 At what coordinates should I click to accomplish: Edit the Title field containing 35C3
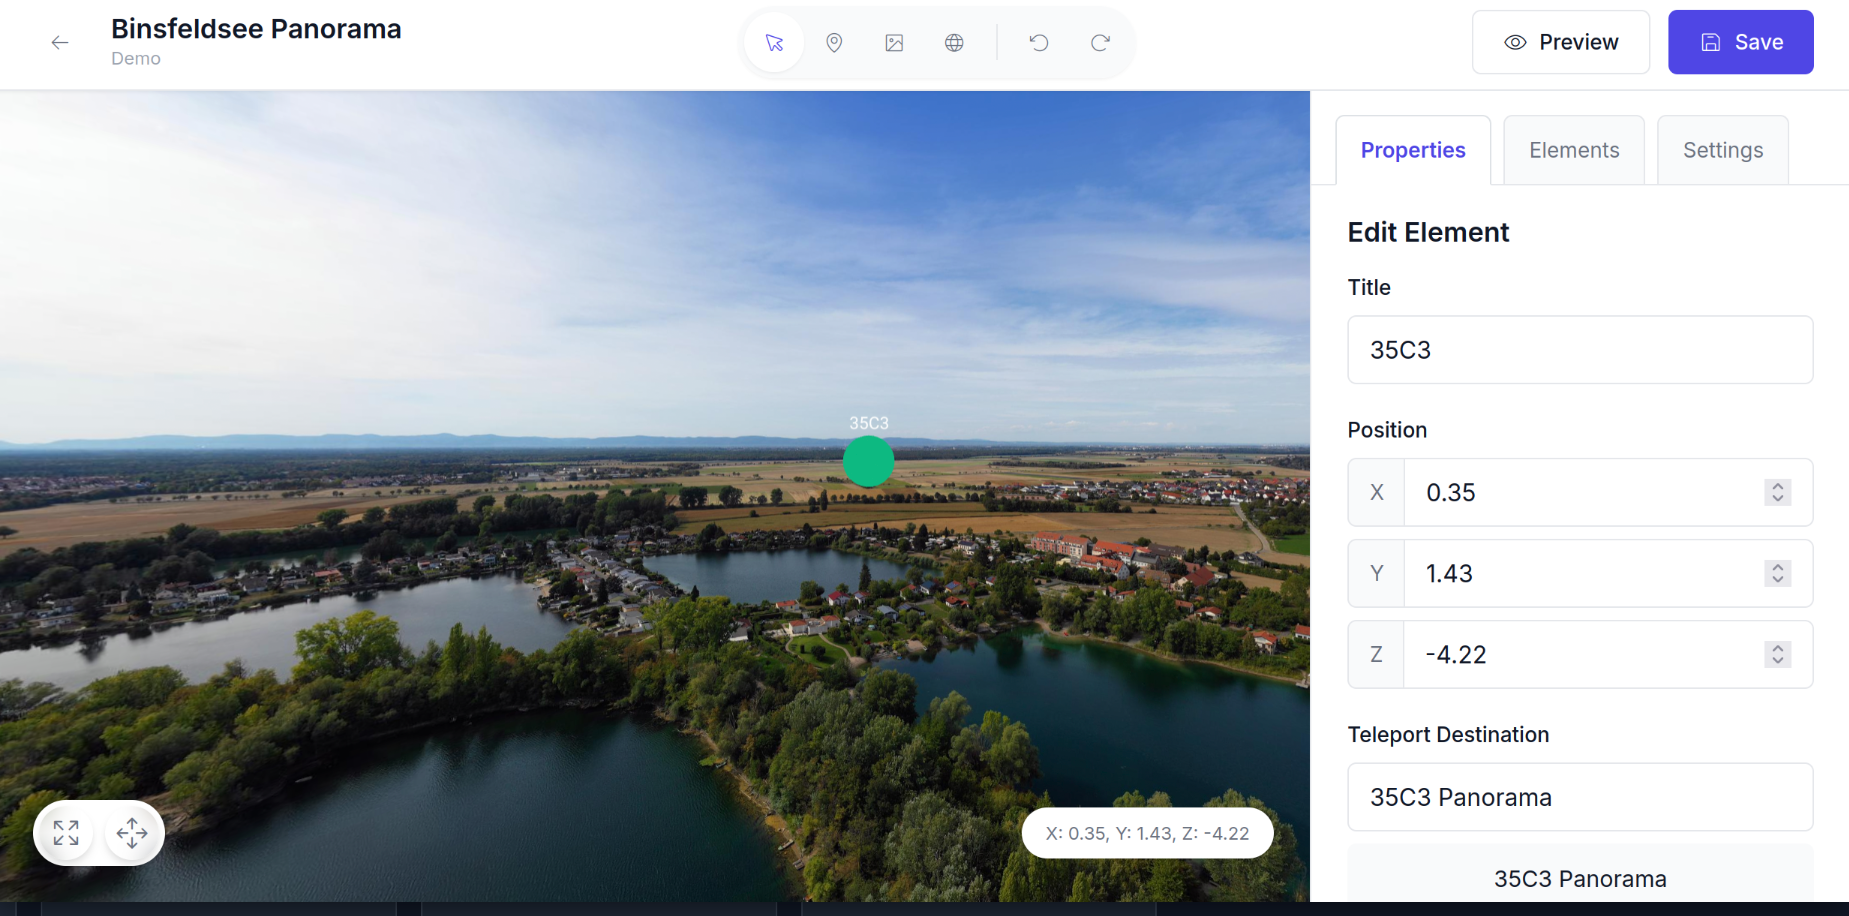[x=1580, y=350]
